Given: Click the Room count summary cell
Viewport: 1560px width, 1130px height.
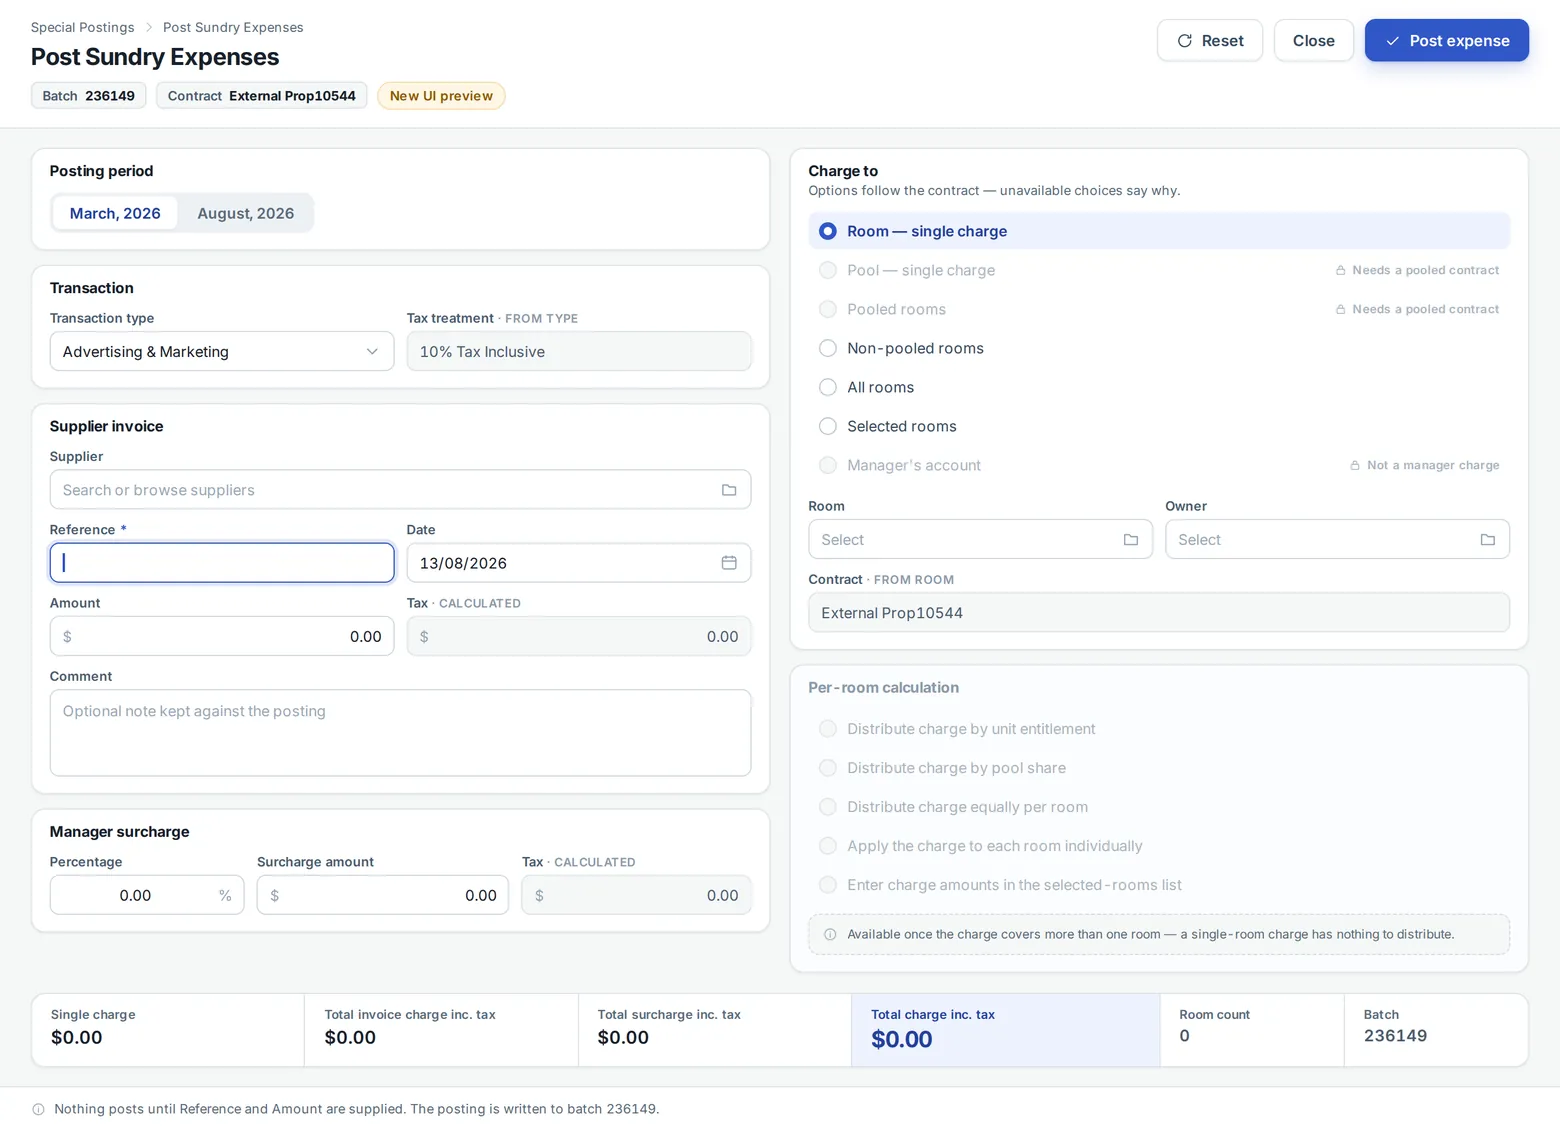Looking at the screenshot, I should pyautogui.click(x=1252, y=1030).
